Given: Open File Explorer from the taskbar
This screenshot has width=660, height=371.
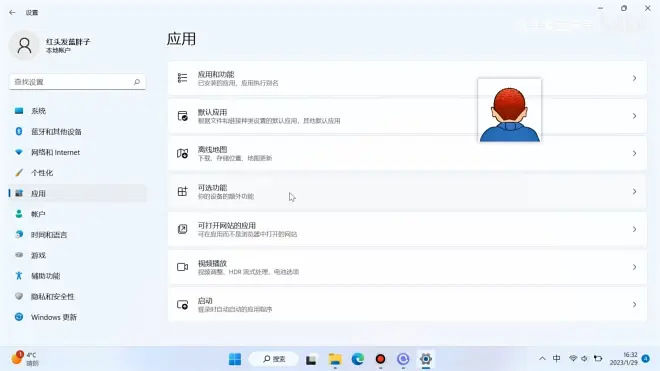Looking at the screenshot, I should 335,359.
